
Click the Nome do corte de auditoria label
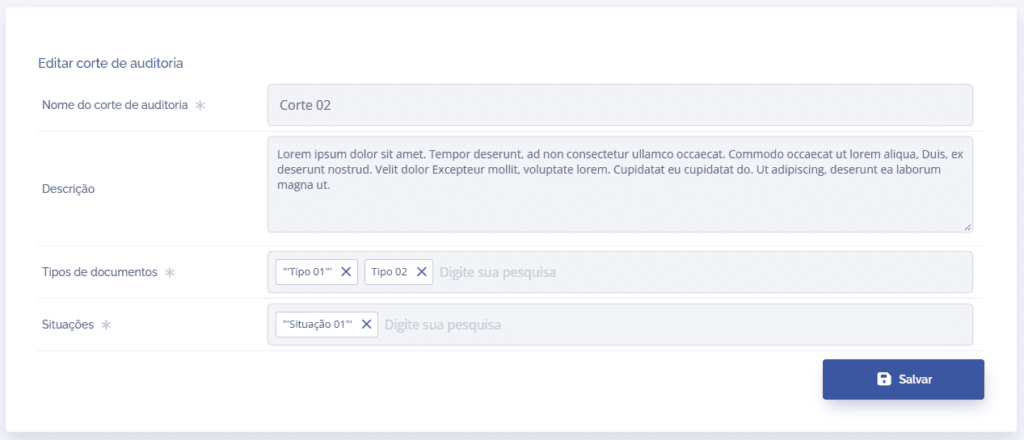coord(115,105)
